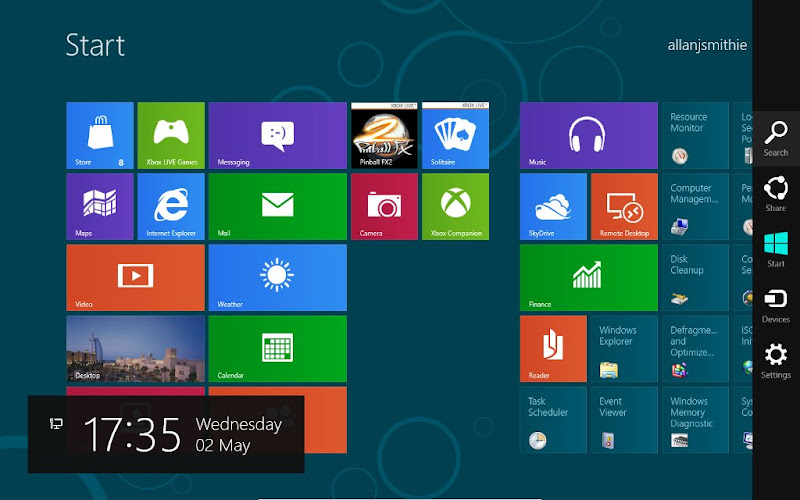Open the Music tile
Screen dimensions: 800x500
coord(589,135)
